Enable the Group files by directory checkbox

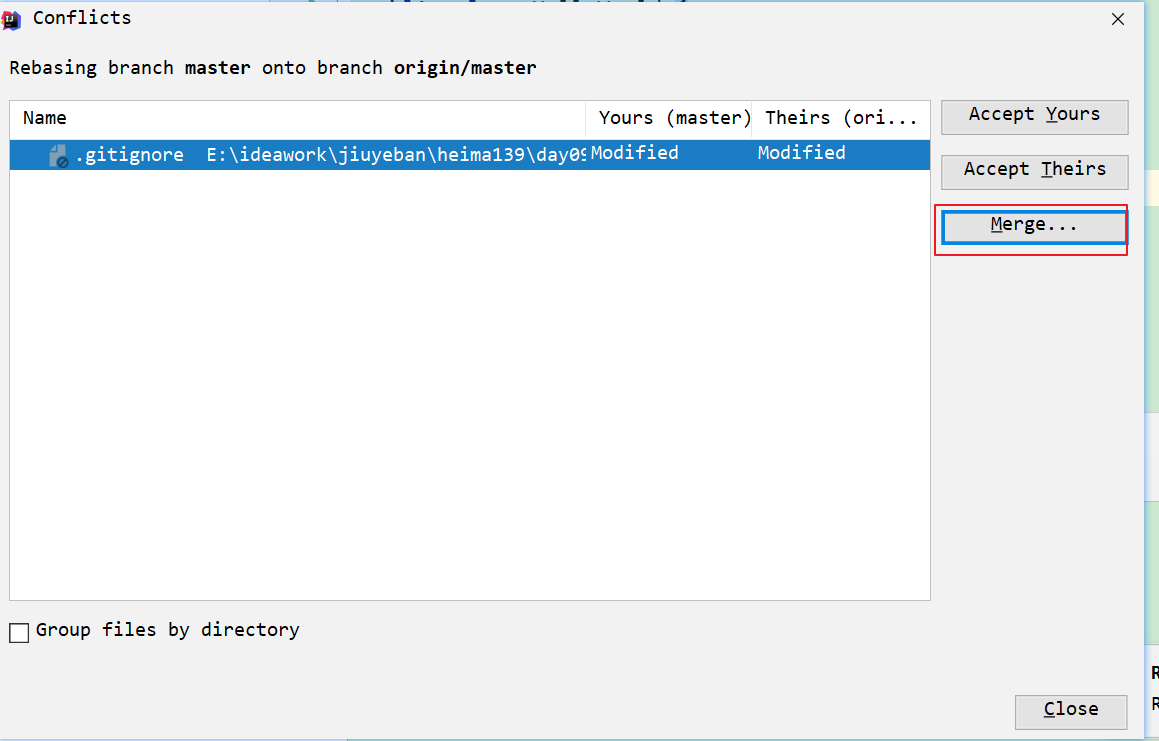[x=19, y=632]
